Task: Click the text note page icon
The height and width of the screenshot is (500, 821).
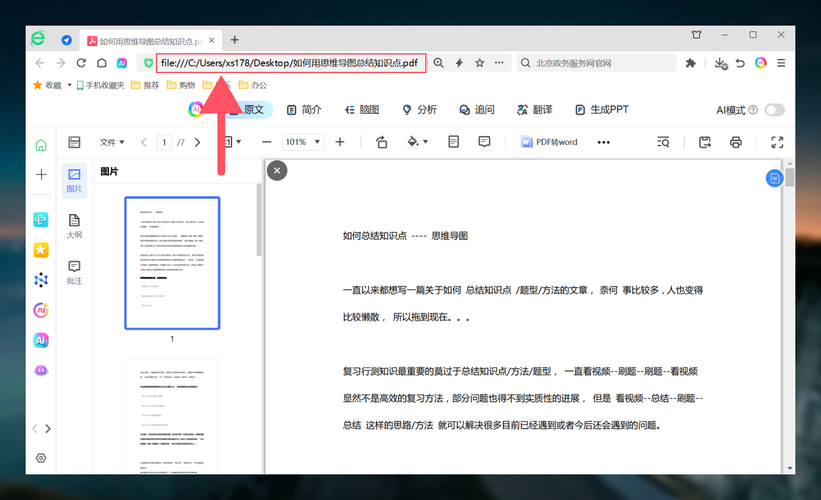Action: [x=453, y=141]
